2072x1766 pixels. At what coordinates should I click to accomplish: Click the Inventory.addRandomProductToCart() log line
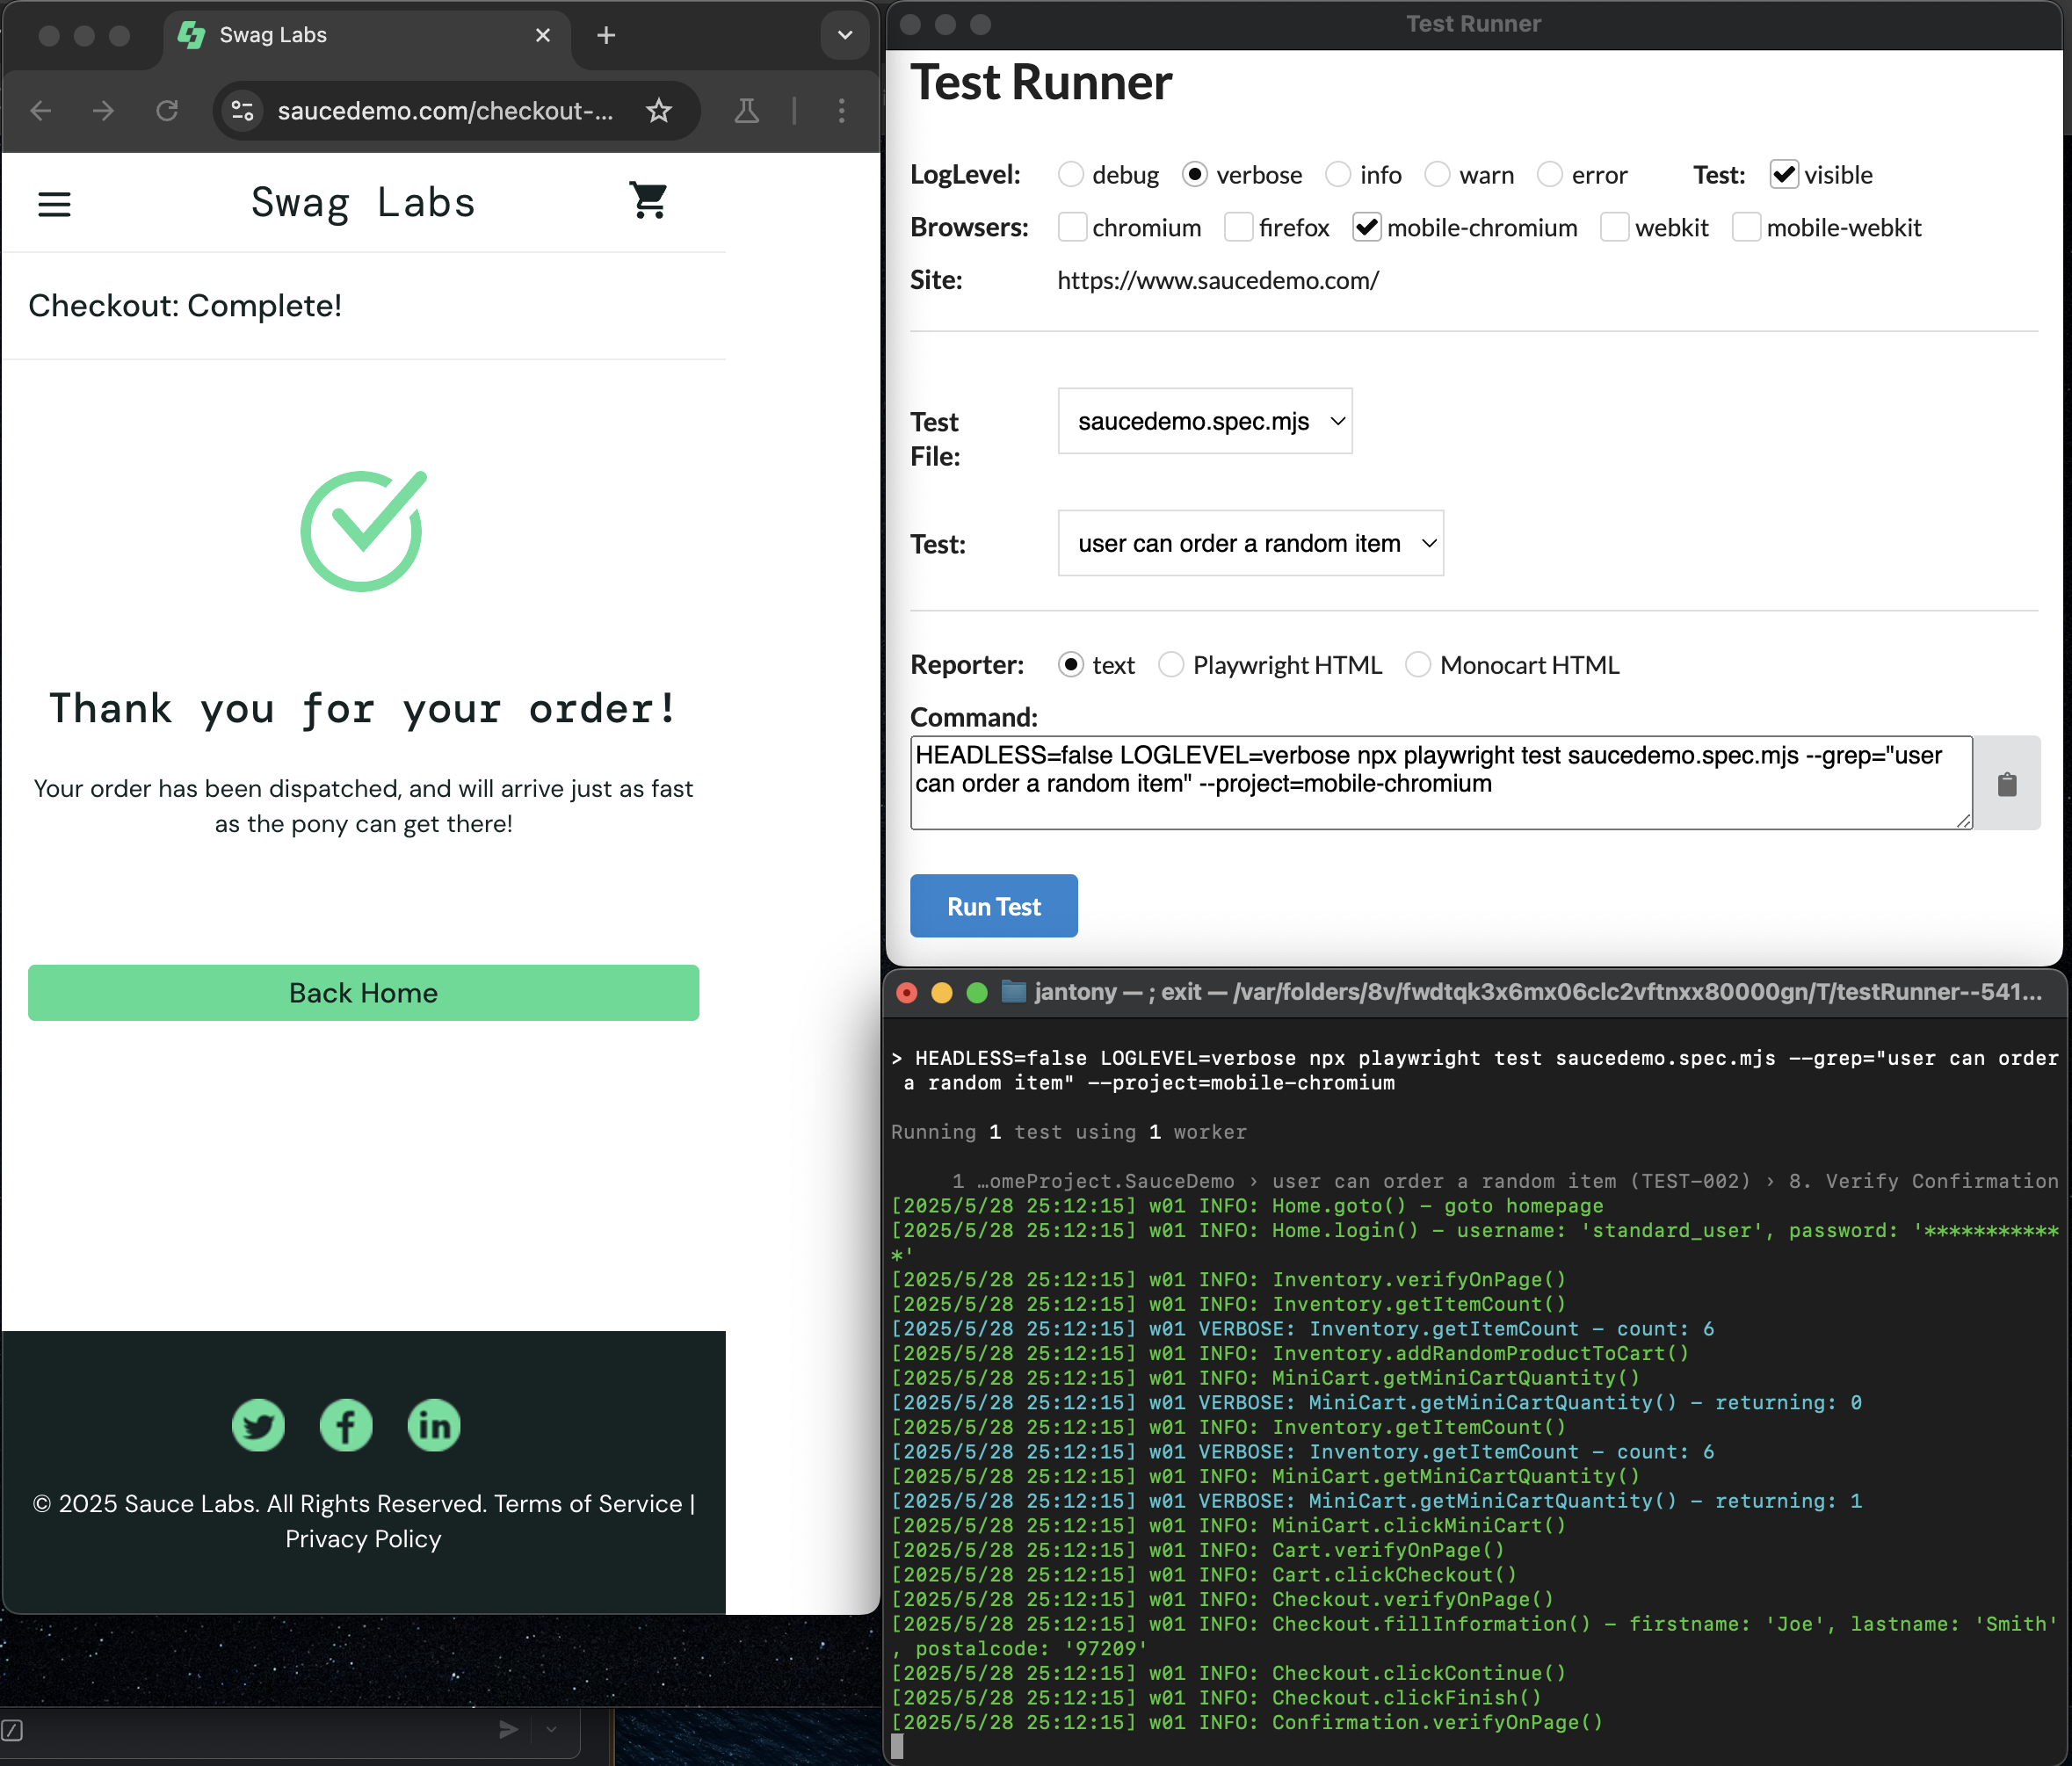click(x=1290, y=1353)
